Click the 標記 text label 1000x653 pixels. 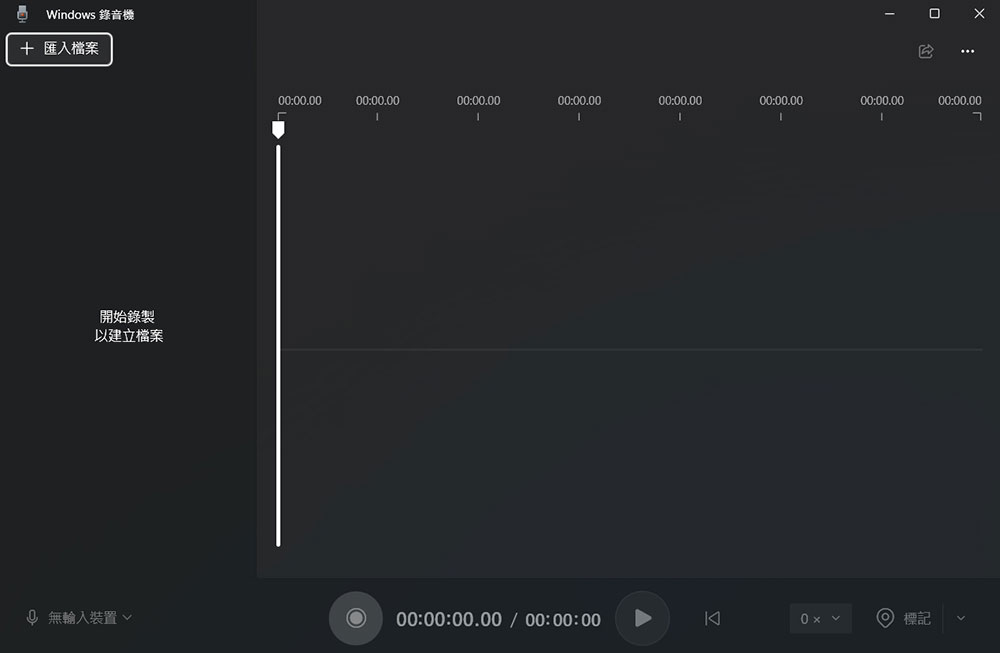[917, 619]
